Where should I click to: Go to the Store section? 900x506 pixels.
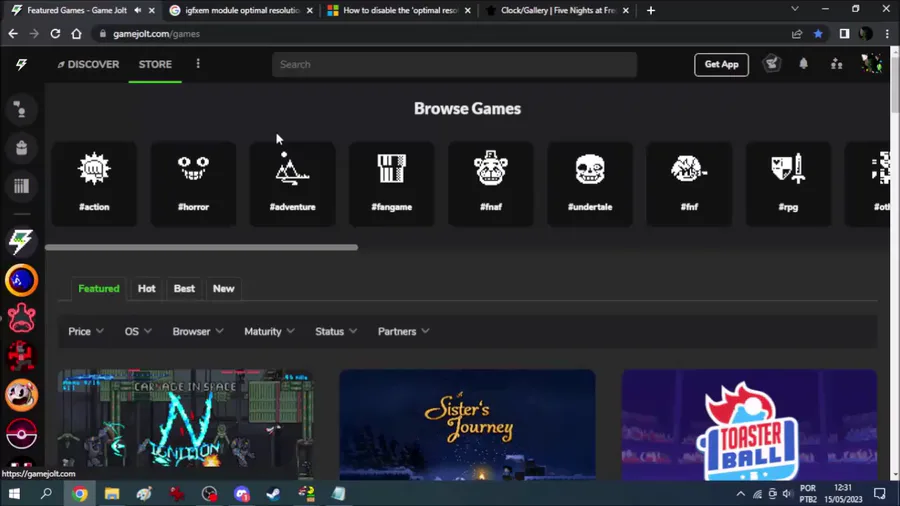pyautogui.click(x=155, y=64)
